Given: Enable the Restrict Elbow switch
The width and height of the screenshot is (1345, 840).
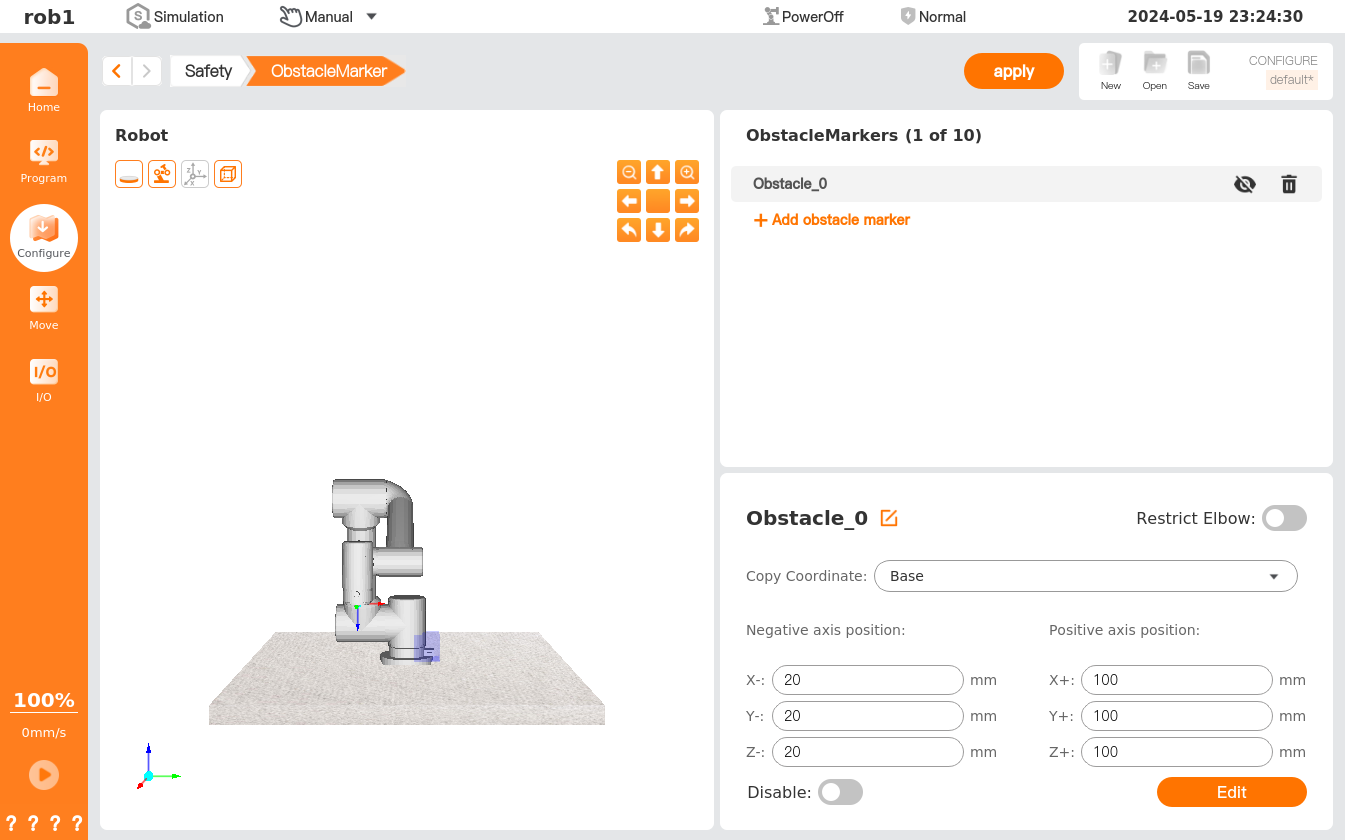Looking at the screenshot, I should click(1284, 518).
